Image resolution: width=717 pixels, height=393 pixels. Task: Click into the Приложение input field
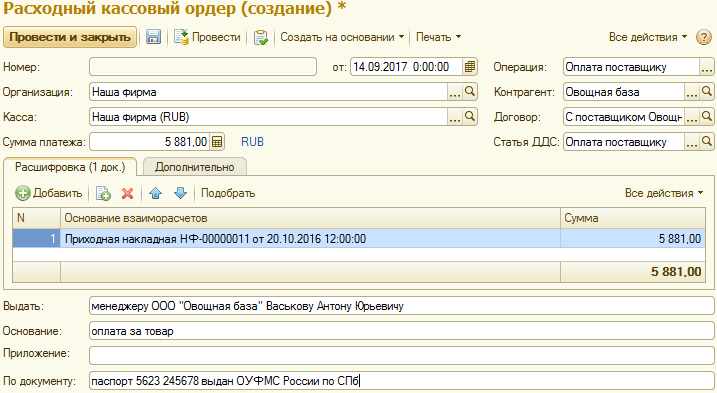tap(401, 355)
